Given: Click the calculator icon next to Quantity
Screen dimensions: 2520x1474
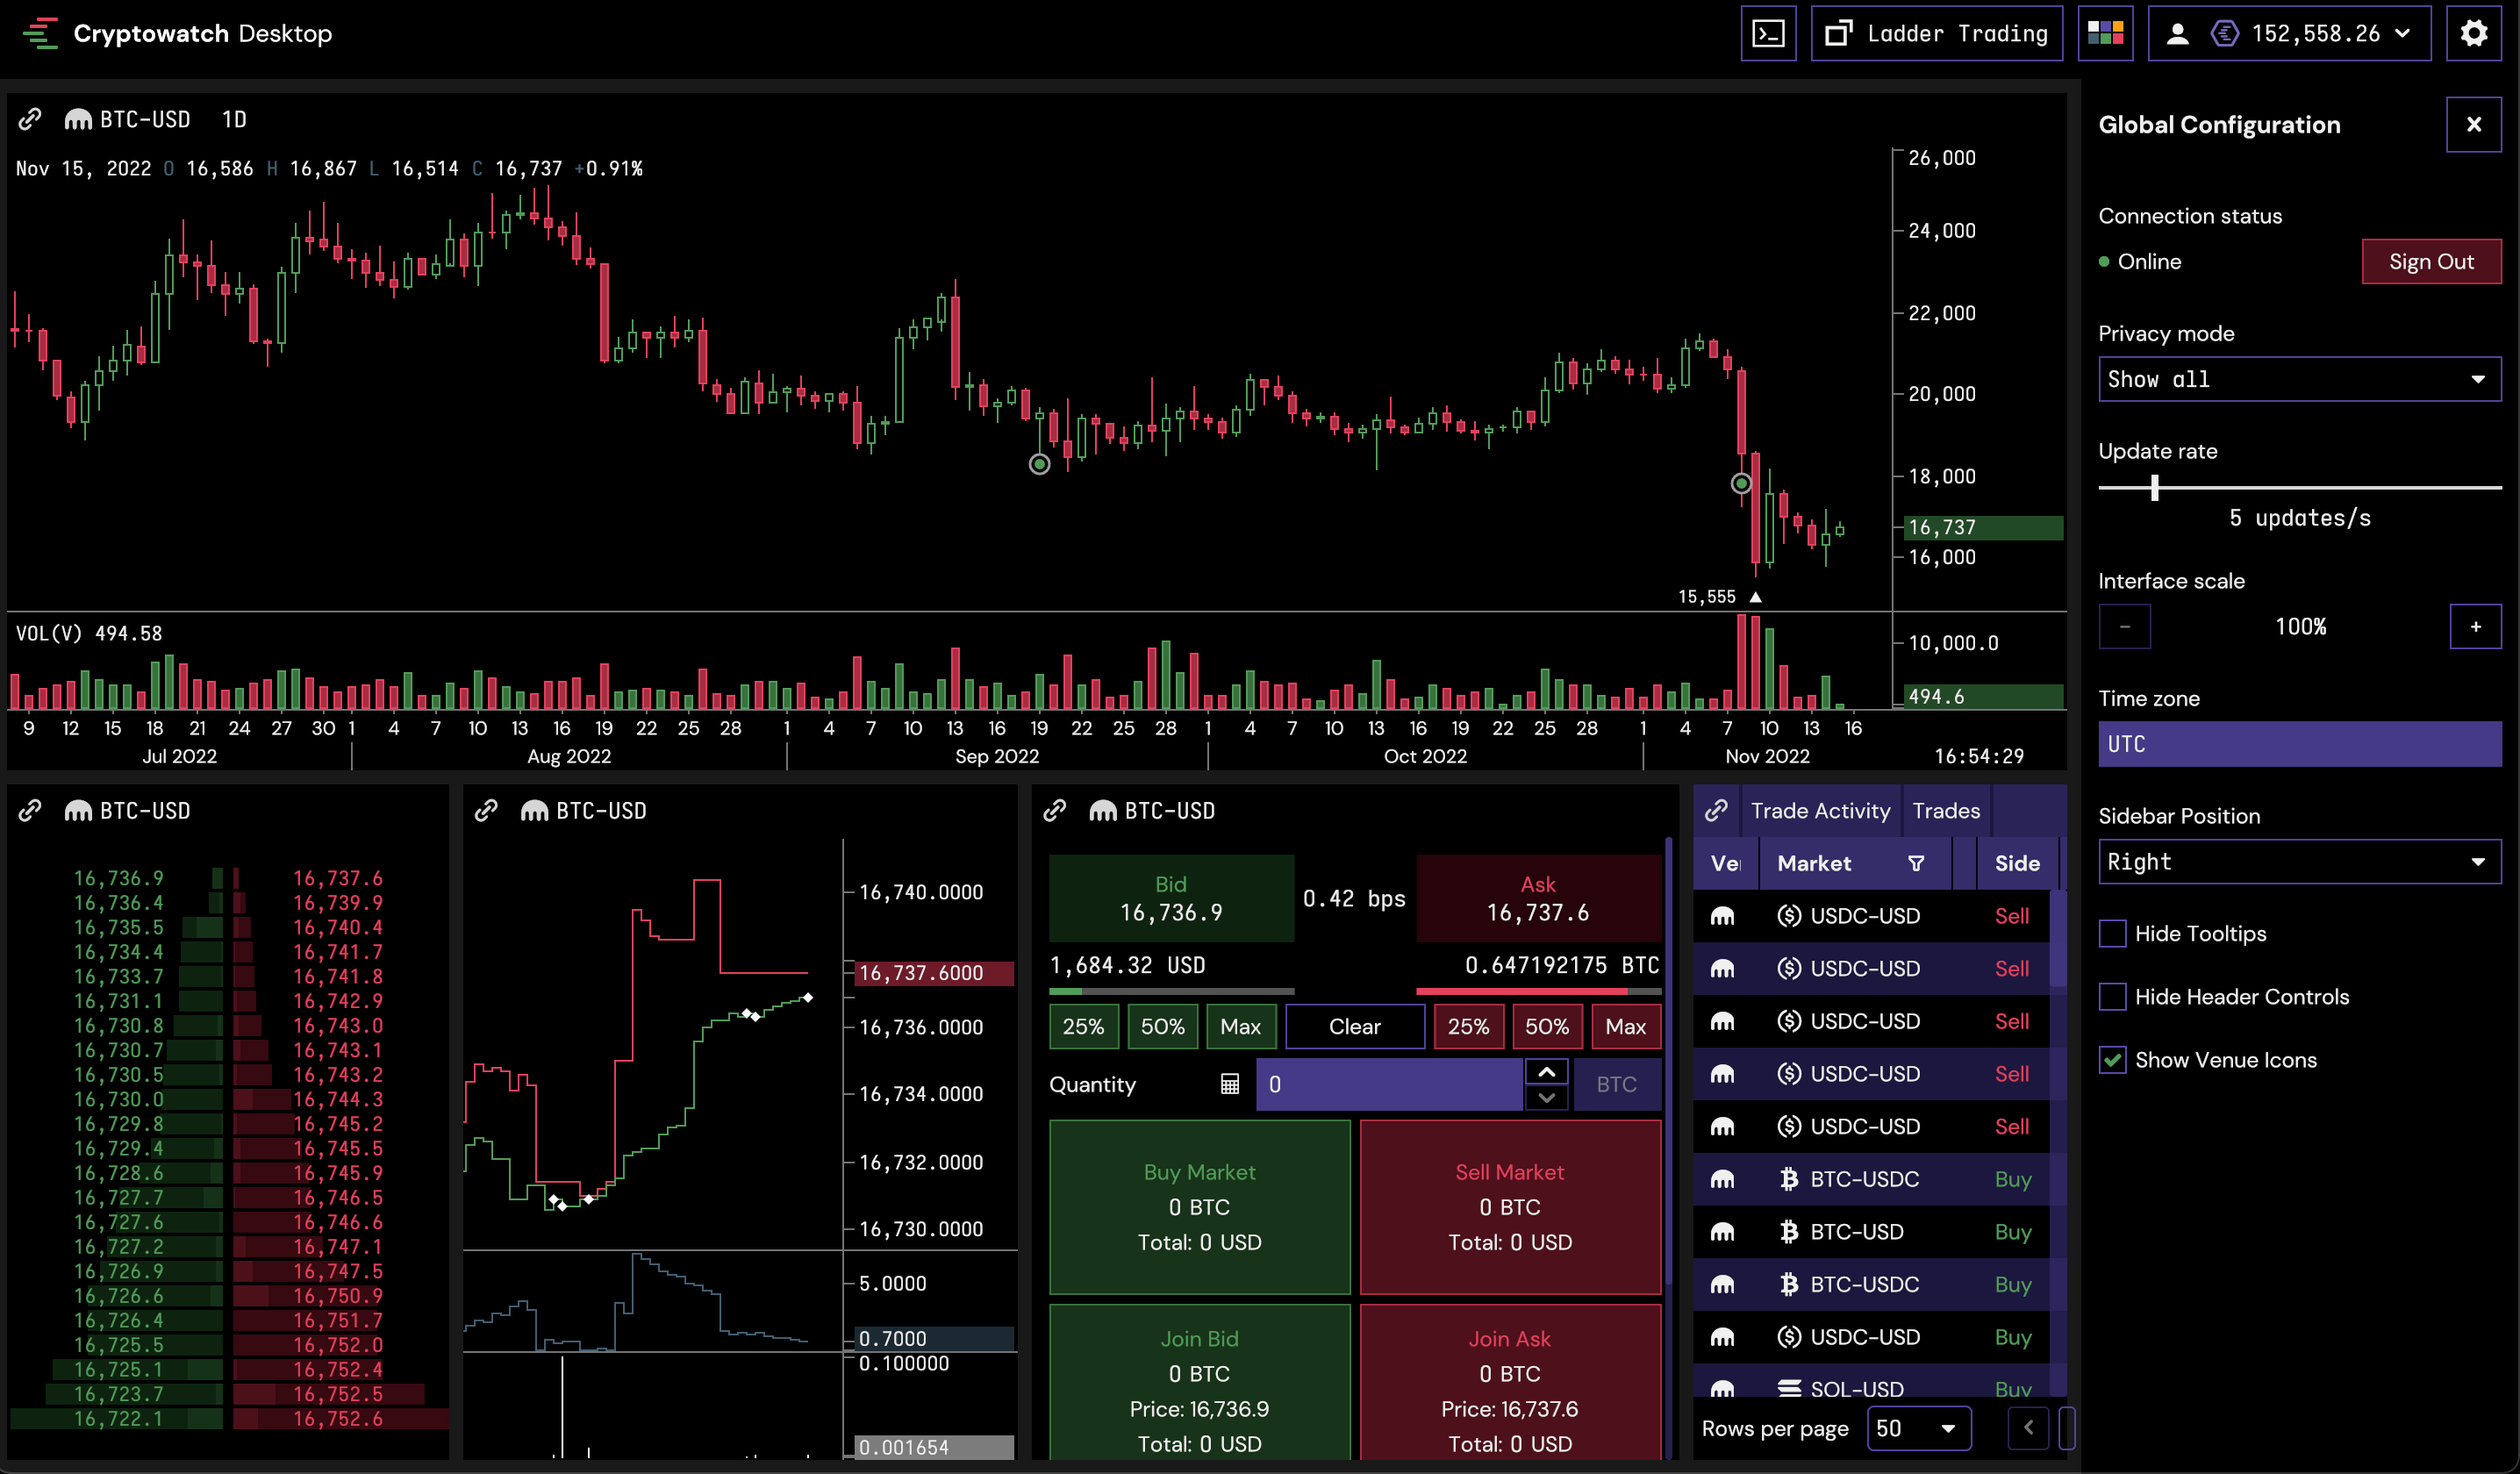Looking at the screenshot, I should click(x=1229, y=1084).
